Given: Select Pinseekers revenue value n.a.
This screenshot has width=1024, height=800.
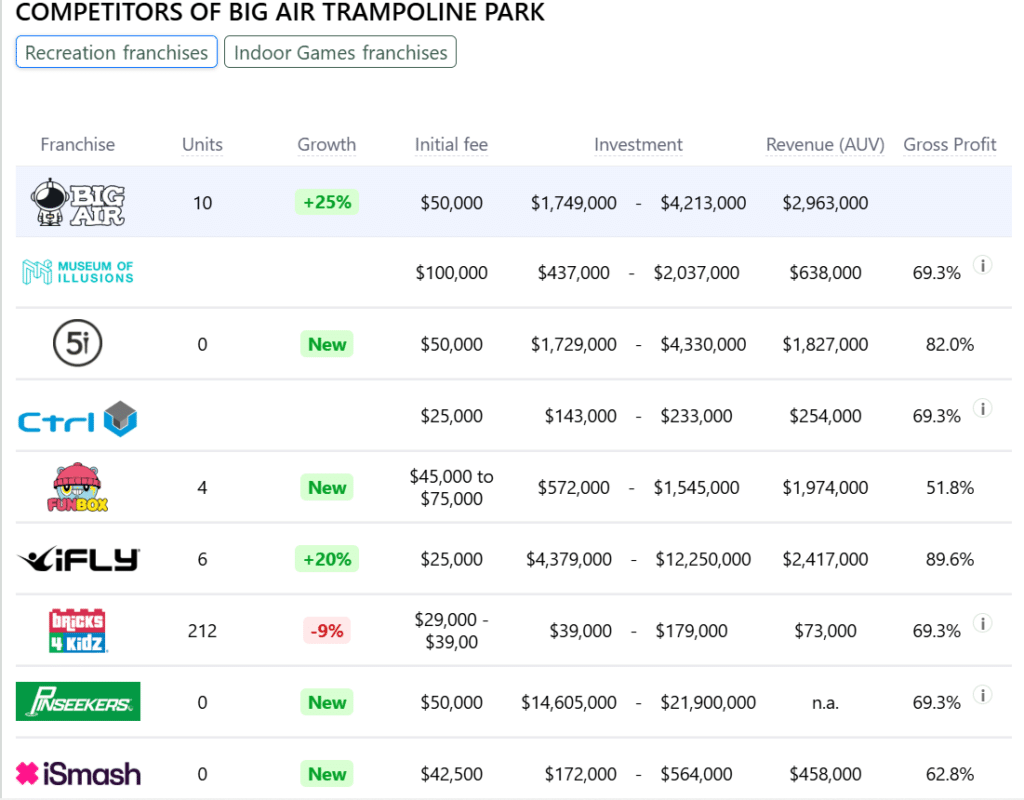Looking at the screenshot, I should click(x=825, y=703).
